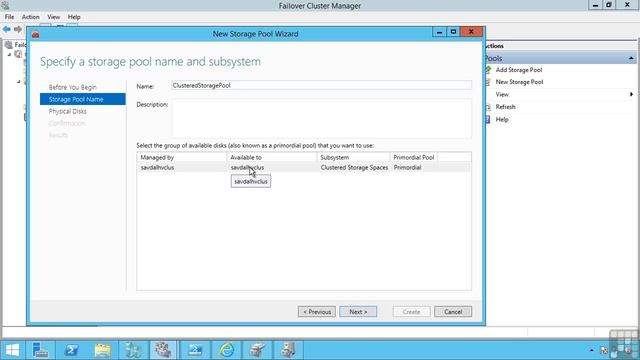Go to the Before You Begin step
This screenshot has height=360, width=640.
tap(73, 87)
